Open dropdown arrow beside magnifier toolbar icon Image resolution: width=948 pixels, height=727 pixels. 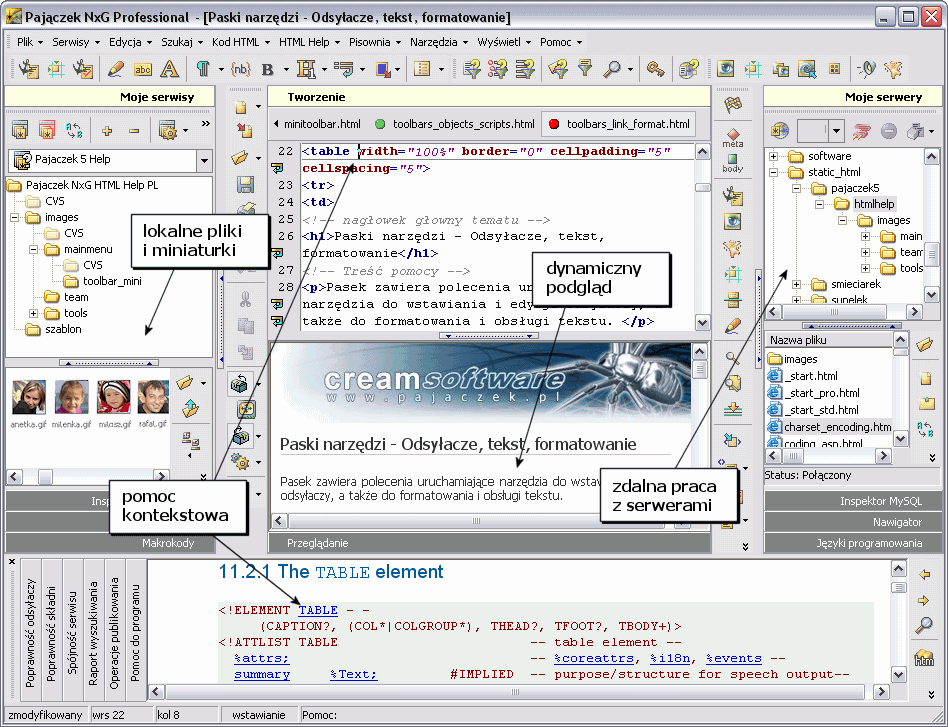tap(630, 70)
